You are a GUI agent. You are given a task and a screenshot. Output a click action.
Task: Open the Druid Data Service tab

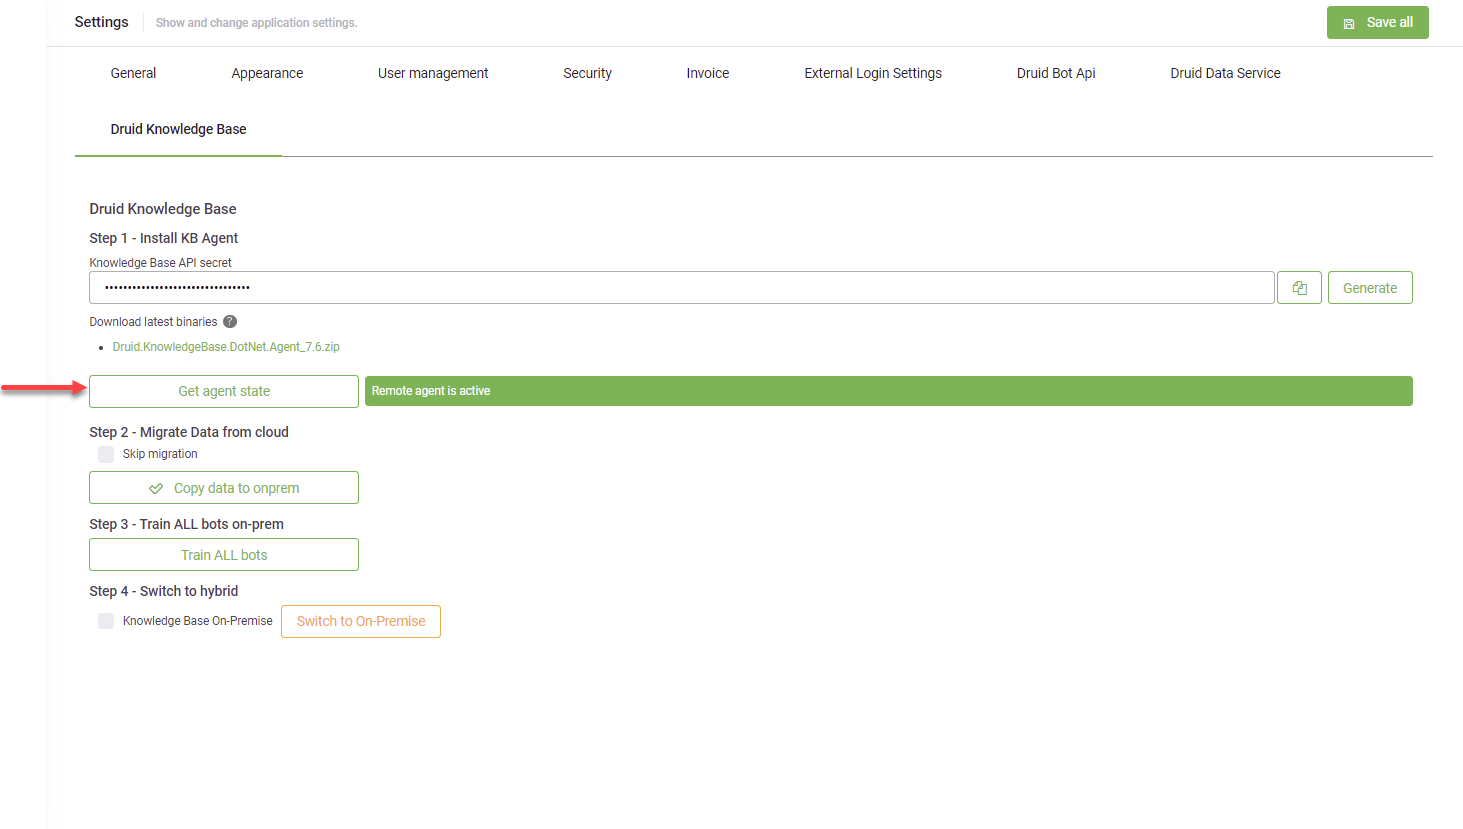pyautogui.click(x=1225, y=73)
